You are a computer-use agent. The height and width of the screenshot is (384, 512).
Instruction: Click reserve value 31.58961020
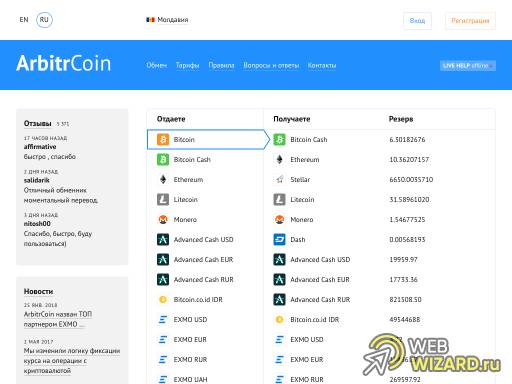409,200
